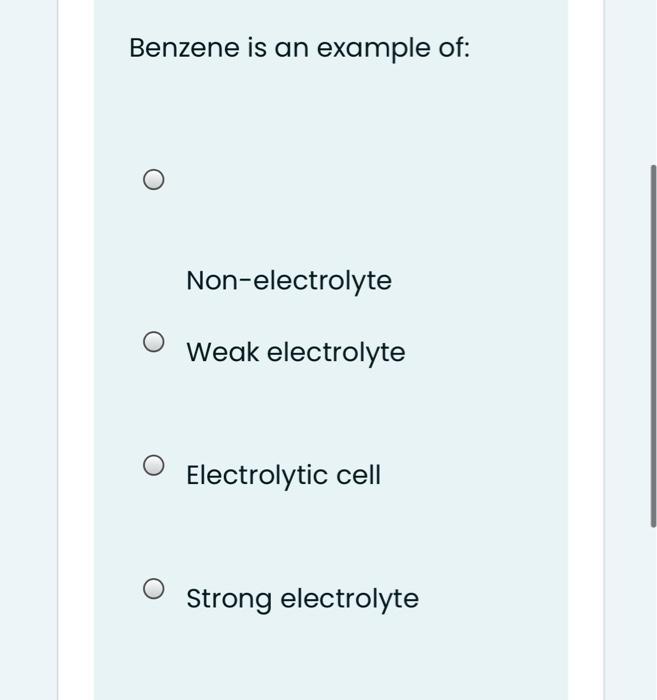Screen dimensions: 657x700
Task: Select the Weak electrolyte radio button
Action: (x=152, y=343)
